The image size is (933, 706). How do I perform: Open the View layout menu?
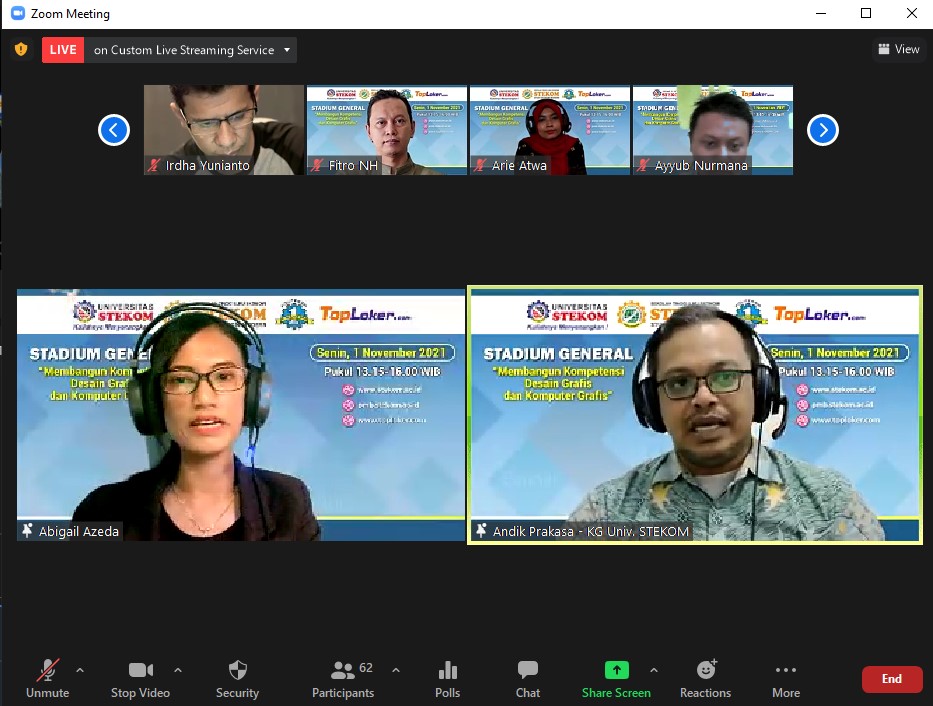899,49
